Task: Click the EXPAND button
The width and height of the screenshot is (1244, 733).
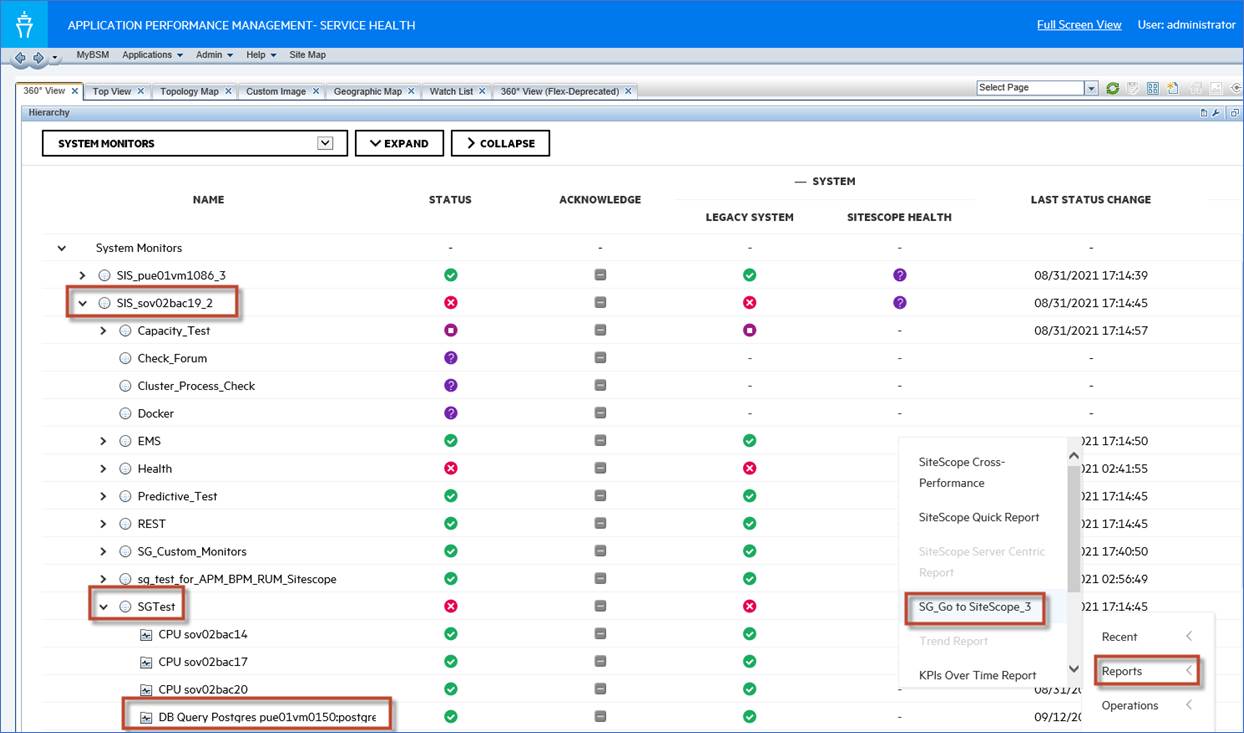Action: point(399,143)
